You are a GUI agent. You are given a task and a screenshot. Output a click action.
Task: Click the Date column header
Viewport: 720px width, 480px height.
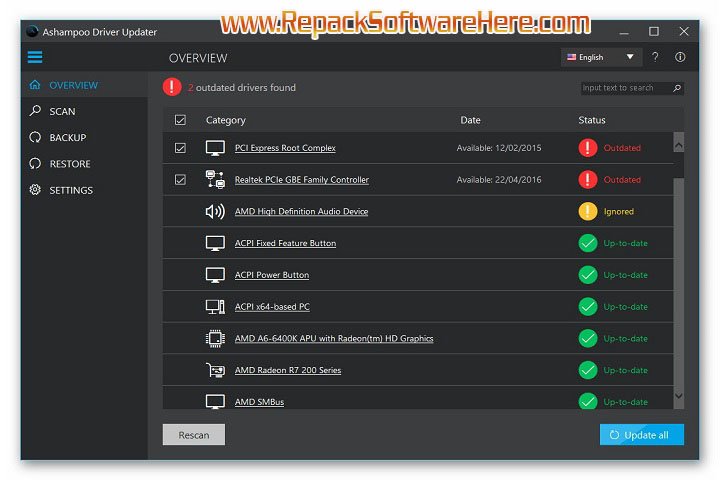(x=470, y=120)
